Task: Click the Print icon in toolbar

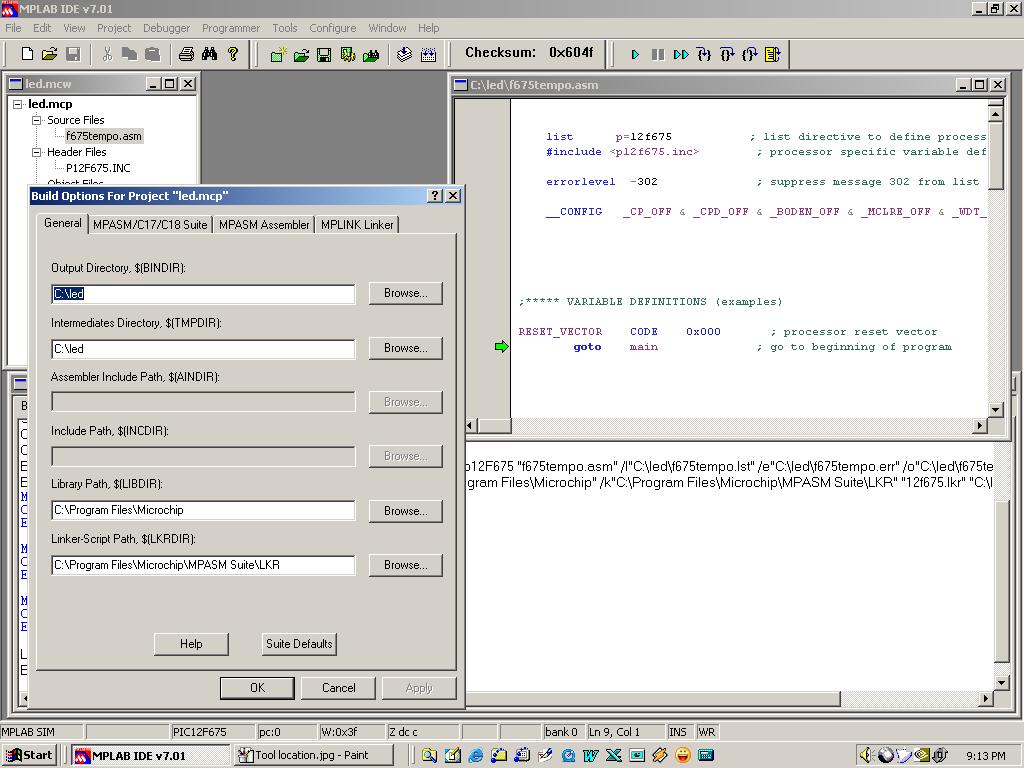Action: [185, 54]
